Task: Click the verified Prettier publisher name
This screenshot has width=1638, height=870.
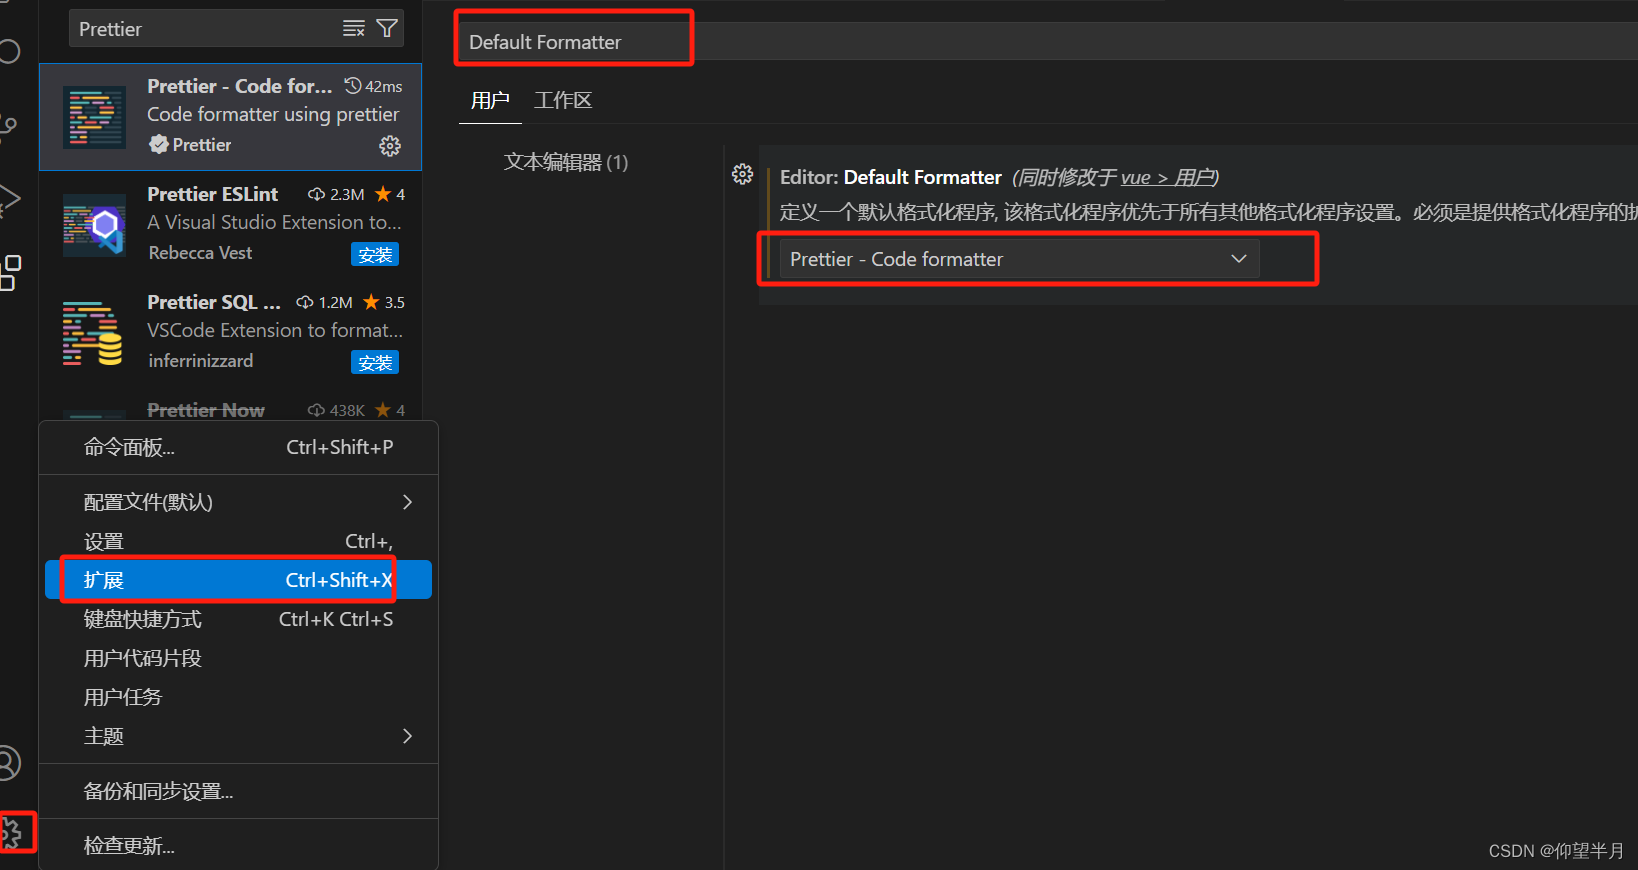Action: pos(201,145)
